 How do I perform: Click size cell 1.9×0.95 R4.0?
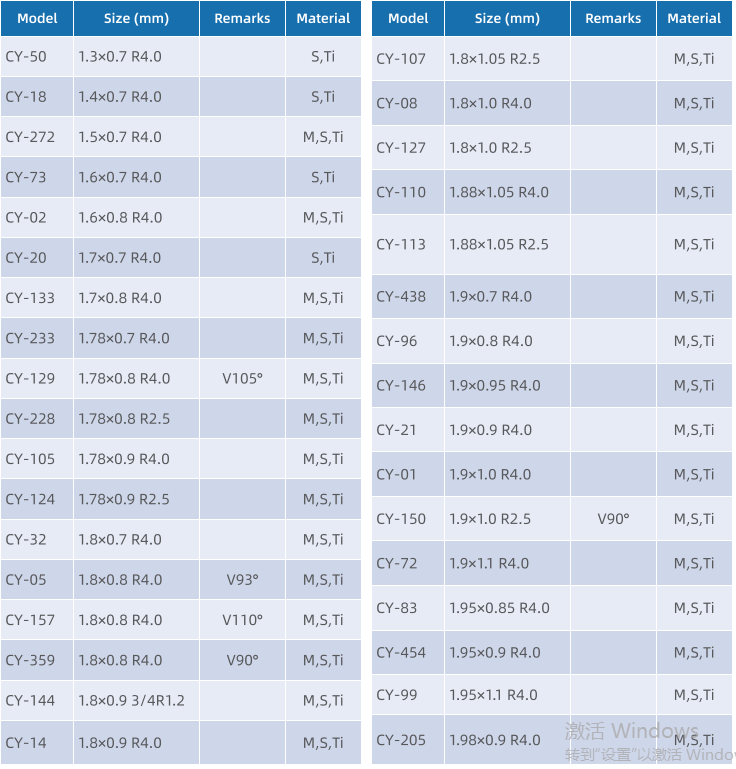(x=494, y=385)
